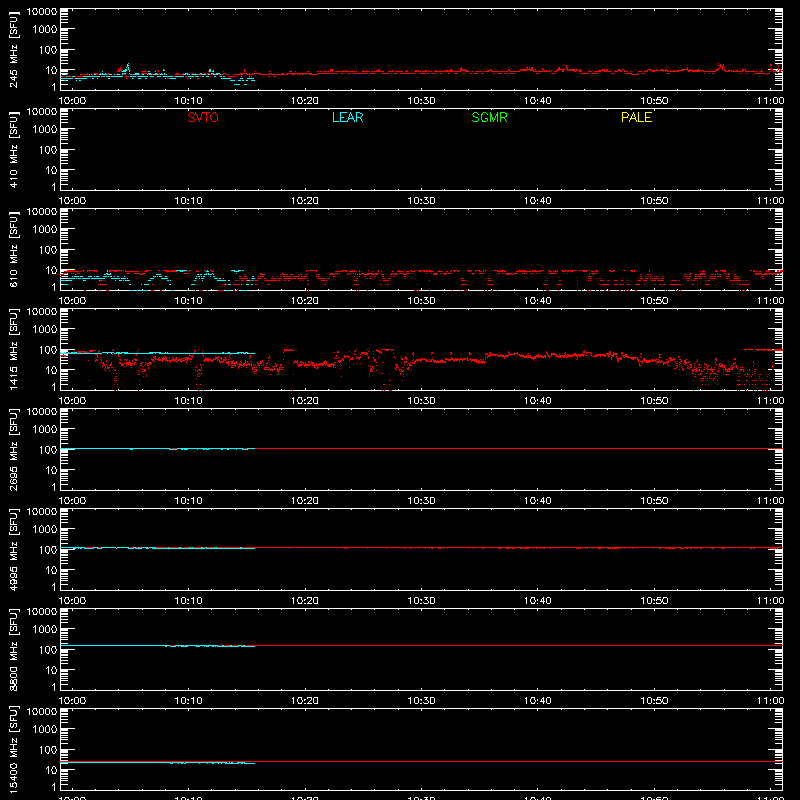This screenshot has height=800, width=800.
Task: Select the 1415 MHz [SFU] axis title
Action: [13, 349]
